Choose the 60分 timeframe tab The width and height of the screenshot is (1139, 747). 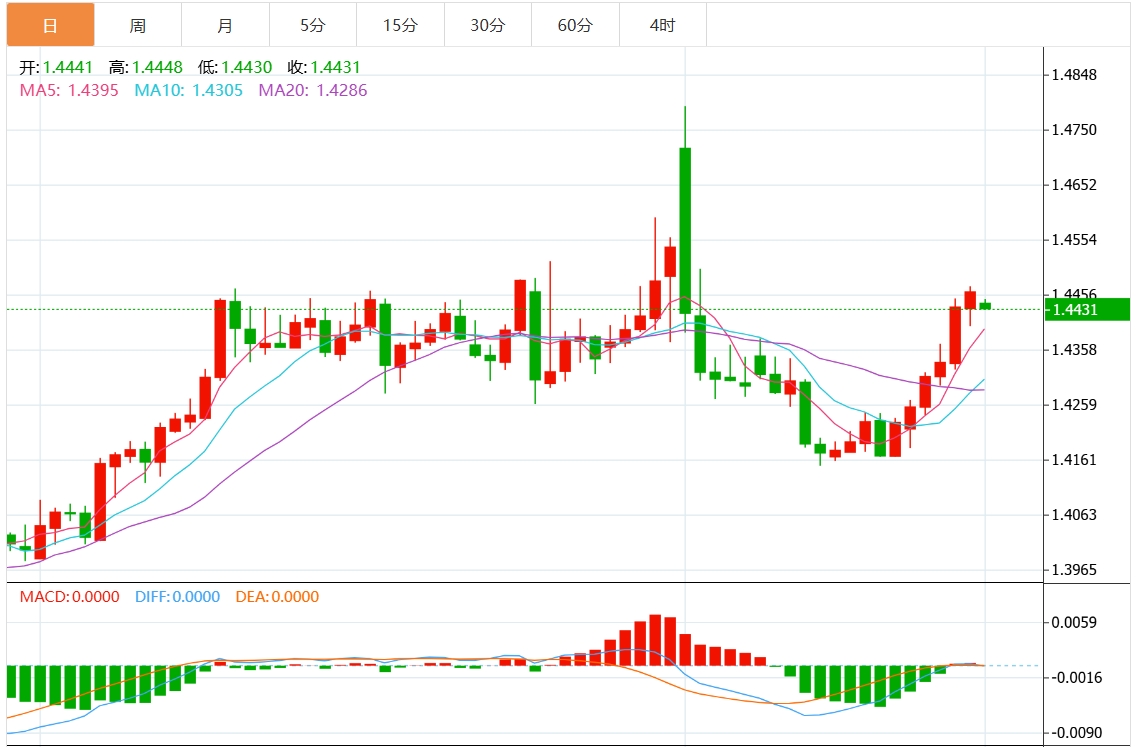pyautogui.click(x=575, y=25)
